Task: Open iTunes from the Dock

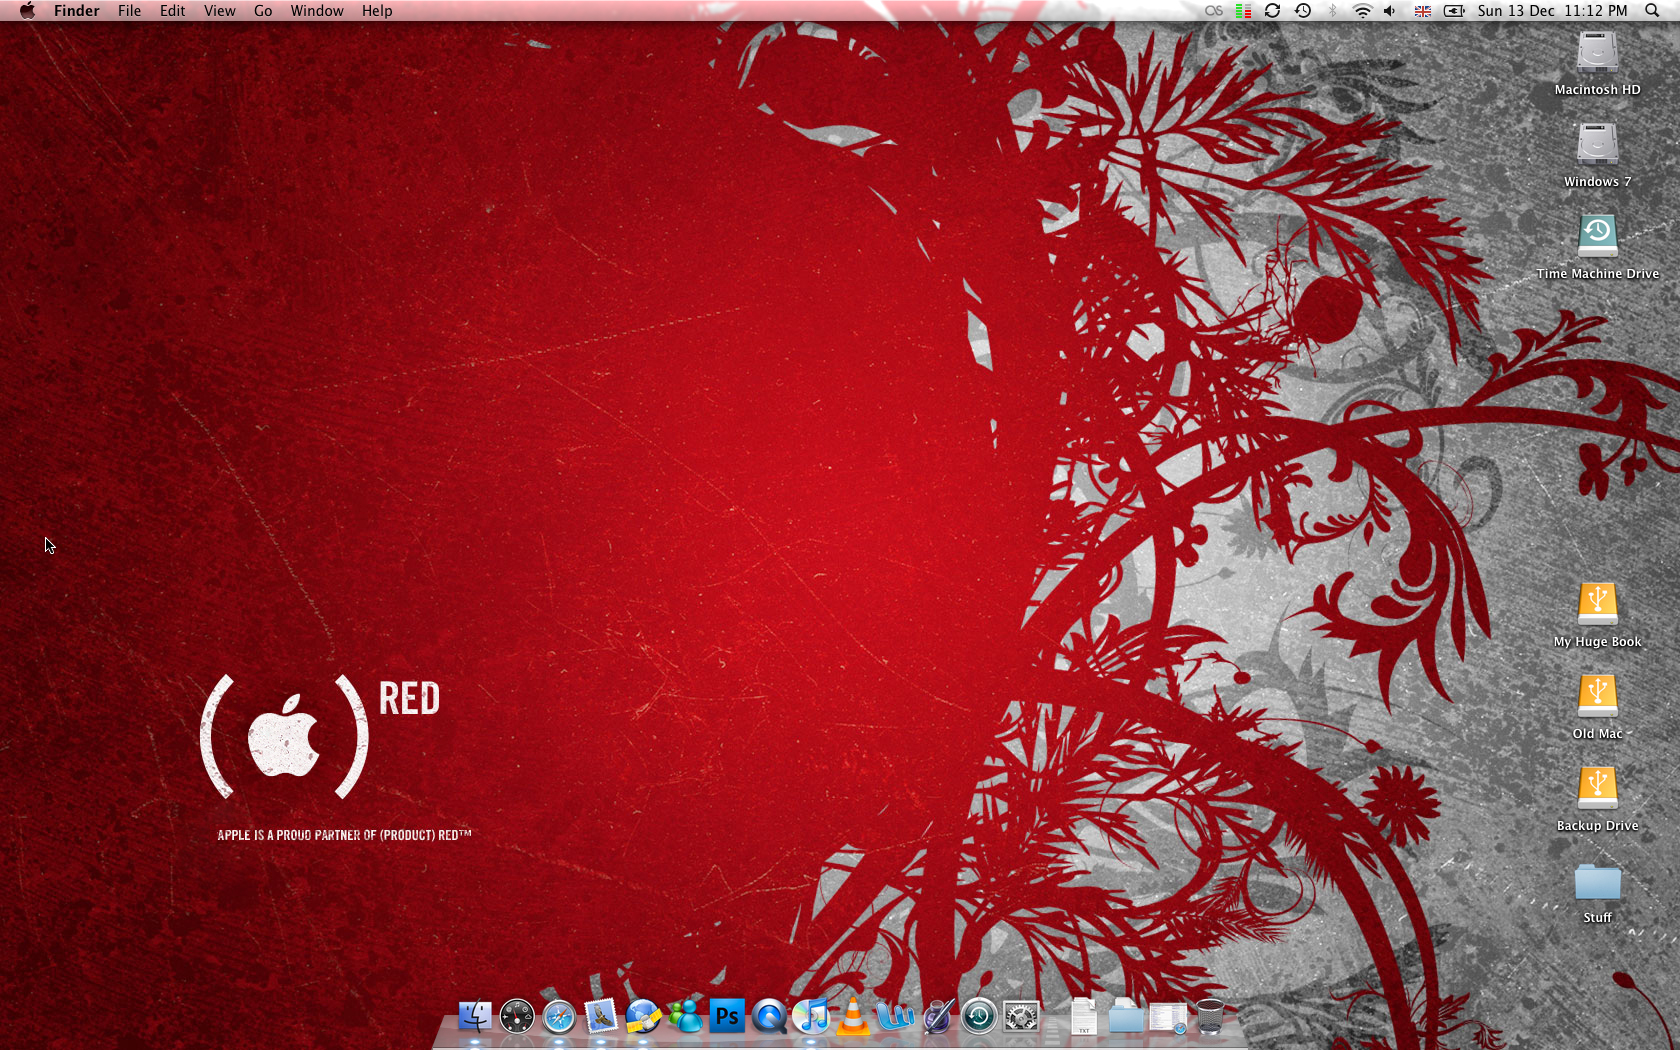Action: (x=811, y=1017)
